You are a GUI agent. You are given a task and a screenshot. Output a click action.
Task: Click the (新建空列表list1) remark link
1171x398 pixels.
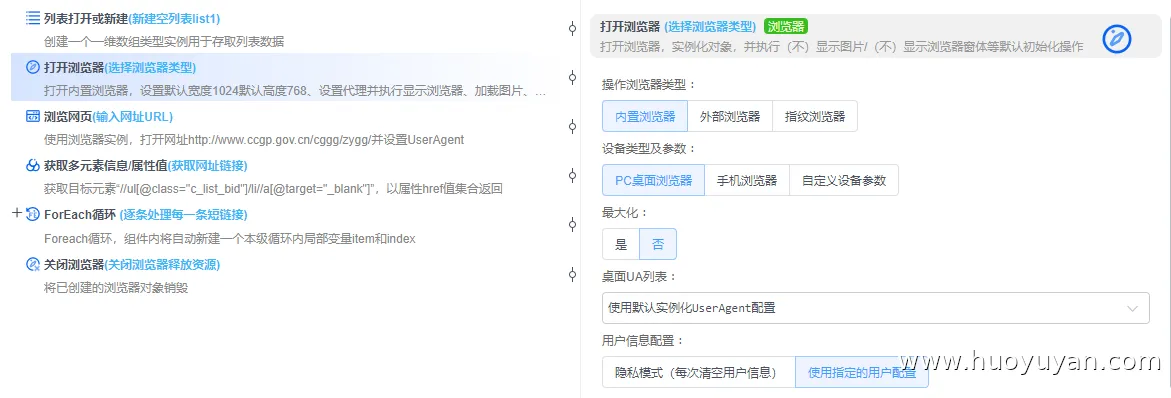(x=174, y=18)
